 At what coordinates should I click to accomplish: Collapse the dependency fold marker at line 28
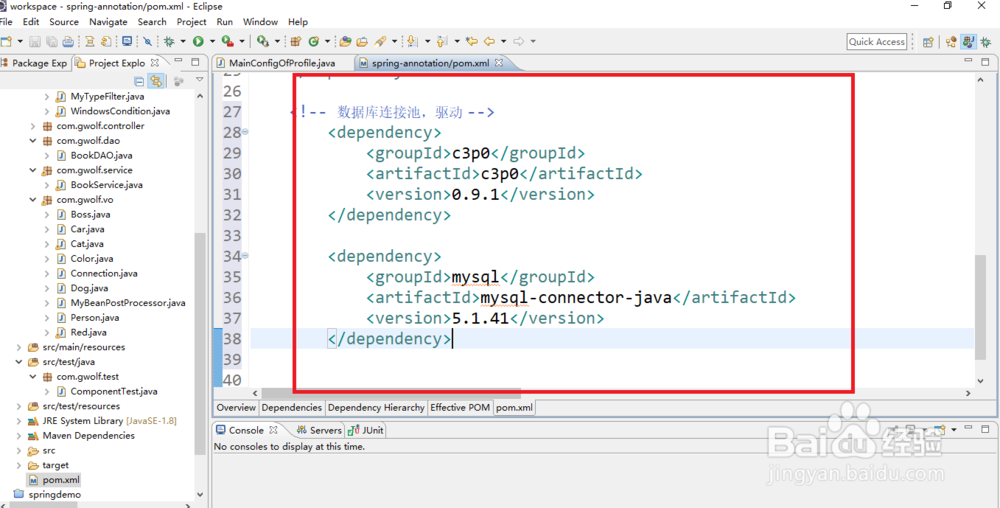(246, 133)
